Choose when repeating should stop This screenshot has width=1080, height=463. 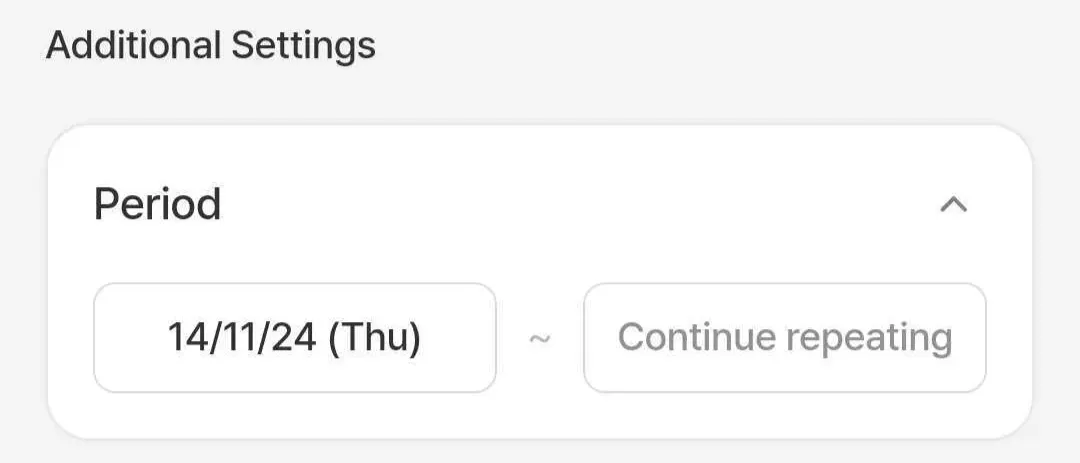(x=784, y=338)
